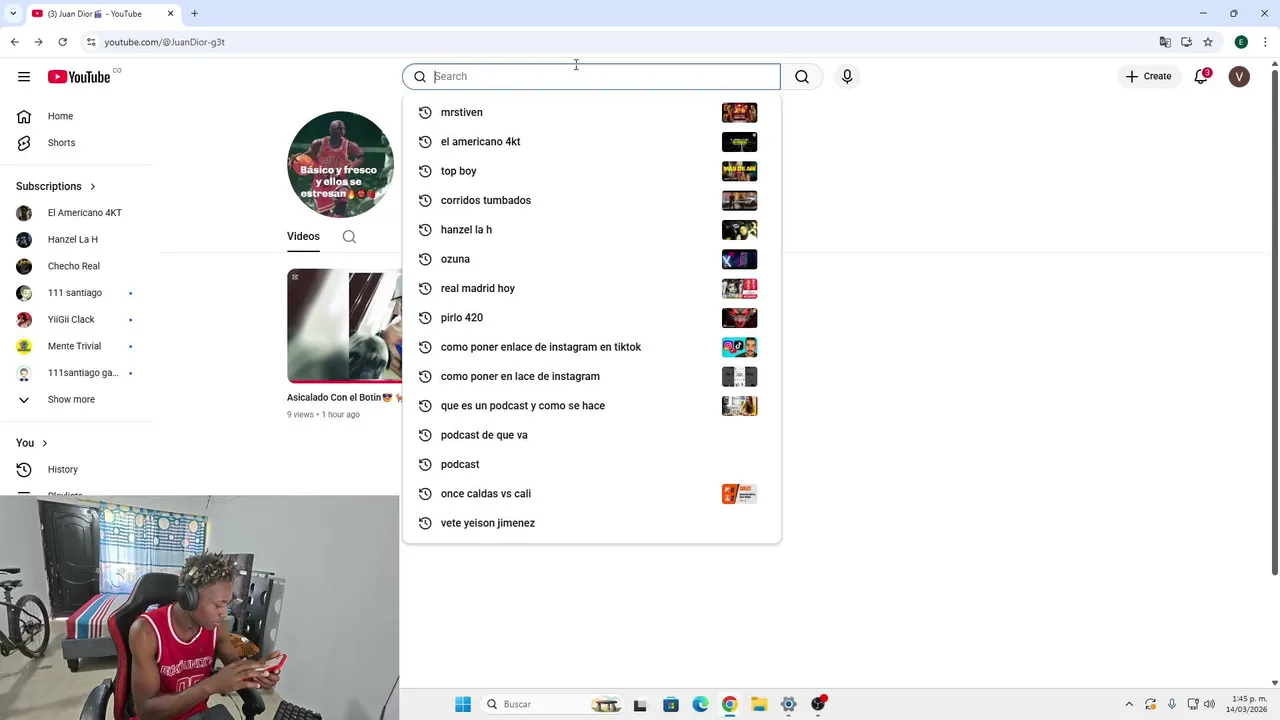Viewport: 1280px width, 720px height.
Task: Click the channel search magnifier icon
Action: coord(349,237)
